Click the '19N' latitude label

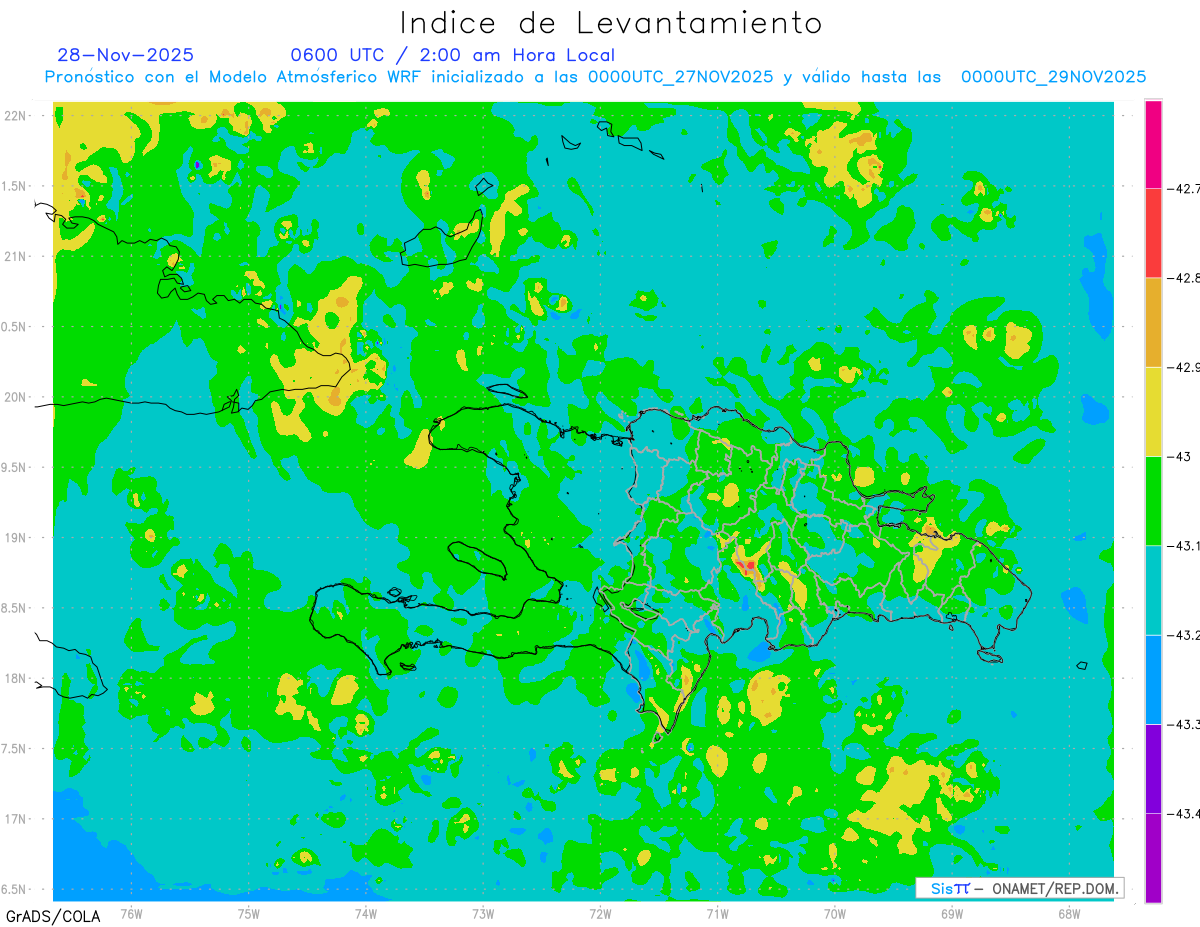coord(16,538)
